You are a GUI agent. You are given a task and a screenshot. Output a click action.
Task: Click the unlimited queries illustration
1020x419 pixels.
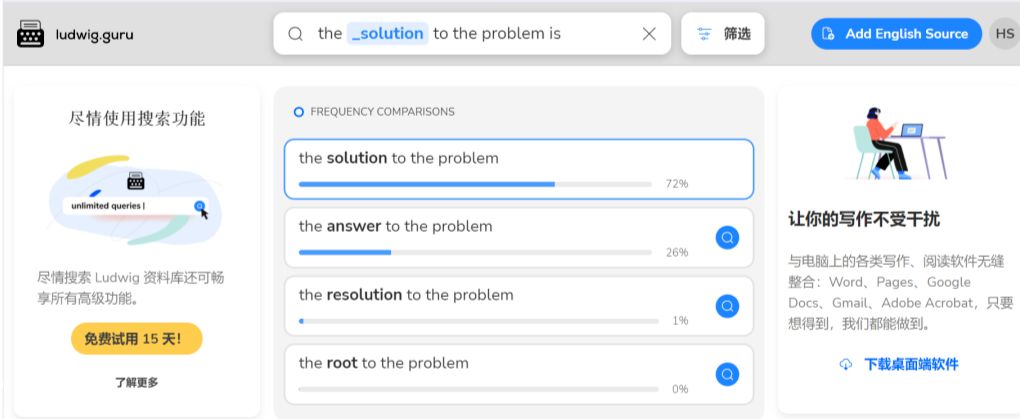tap(136, 200)
